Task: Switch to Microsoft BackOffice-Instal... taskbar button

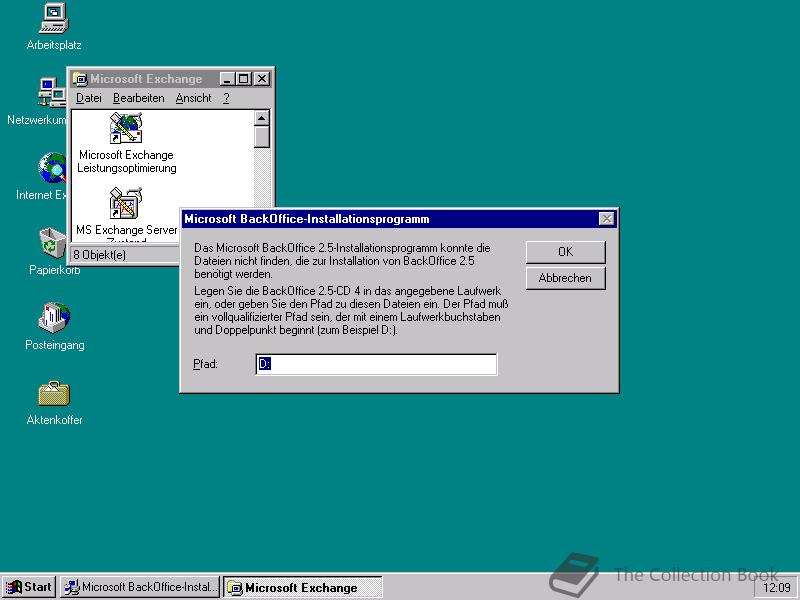Action: 139,587
